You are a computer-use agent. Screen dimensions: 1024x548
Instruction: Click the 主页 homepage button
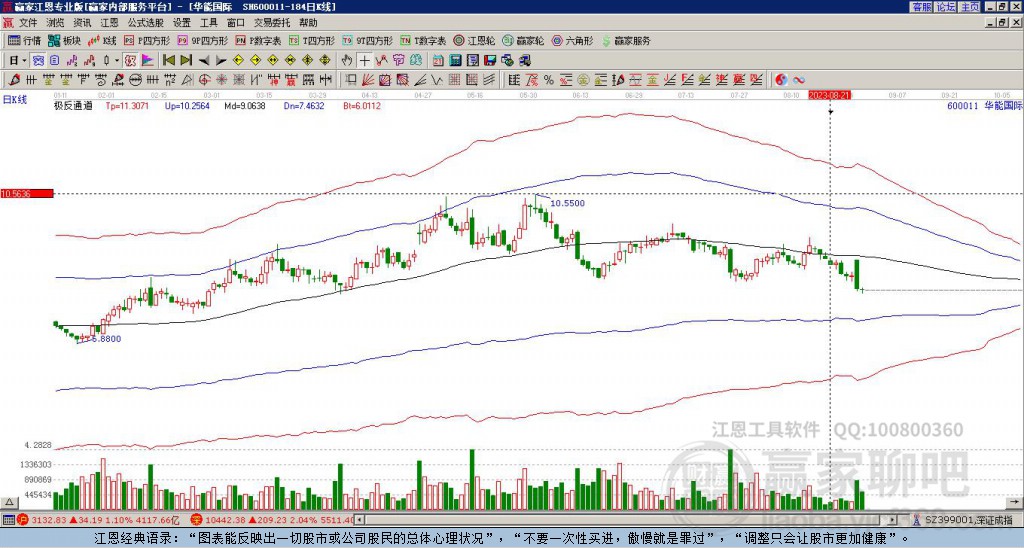[x=969, y=6]
